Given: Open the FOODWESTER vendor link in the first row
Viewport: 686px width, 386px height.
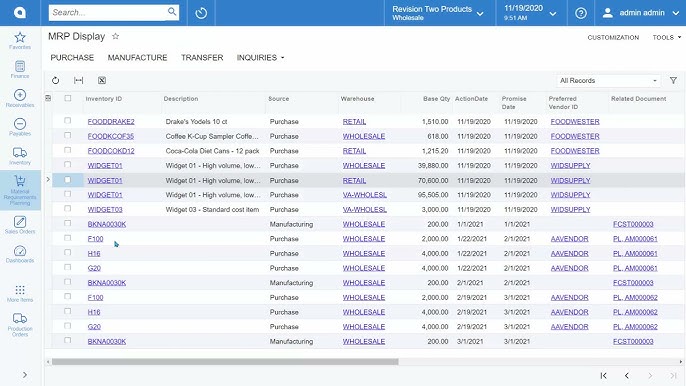Looking at the screenshot, I should [575, 122].
